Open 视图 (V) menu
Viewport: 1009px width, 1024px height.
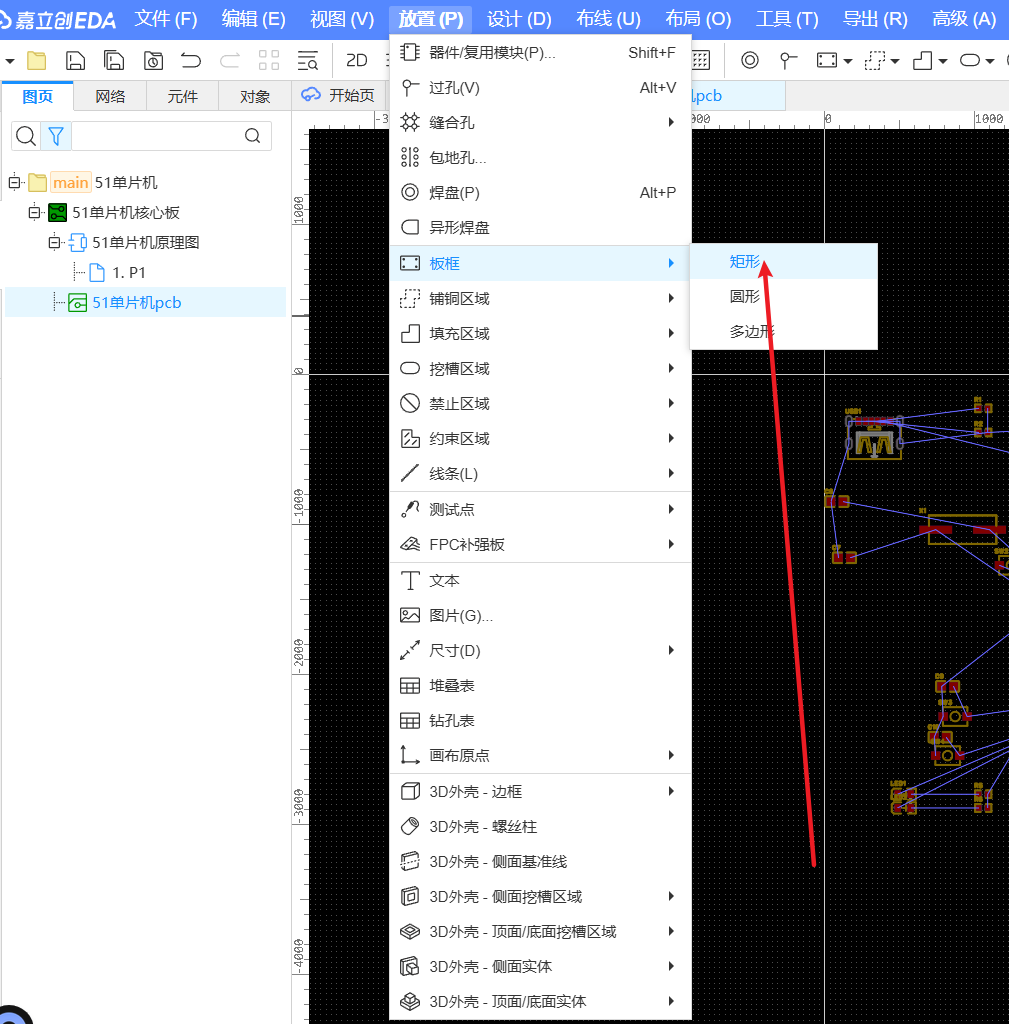(x=342, y=19)
